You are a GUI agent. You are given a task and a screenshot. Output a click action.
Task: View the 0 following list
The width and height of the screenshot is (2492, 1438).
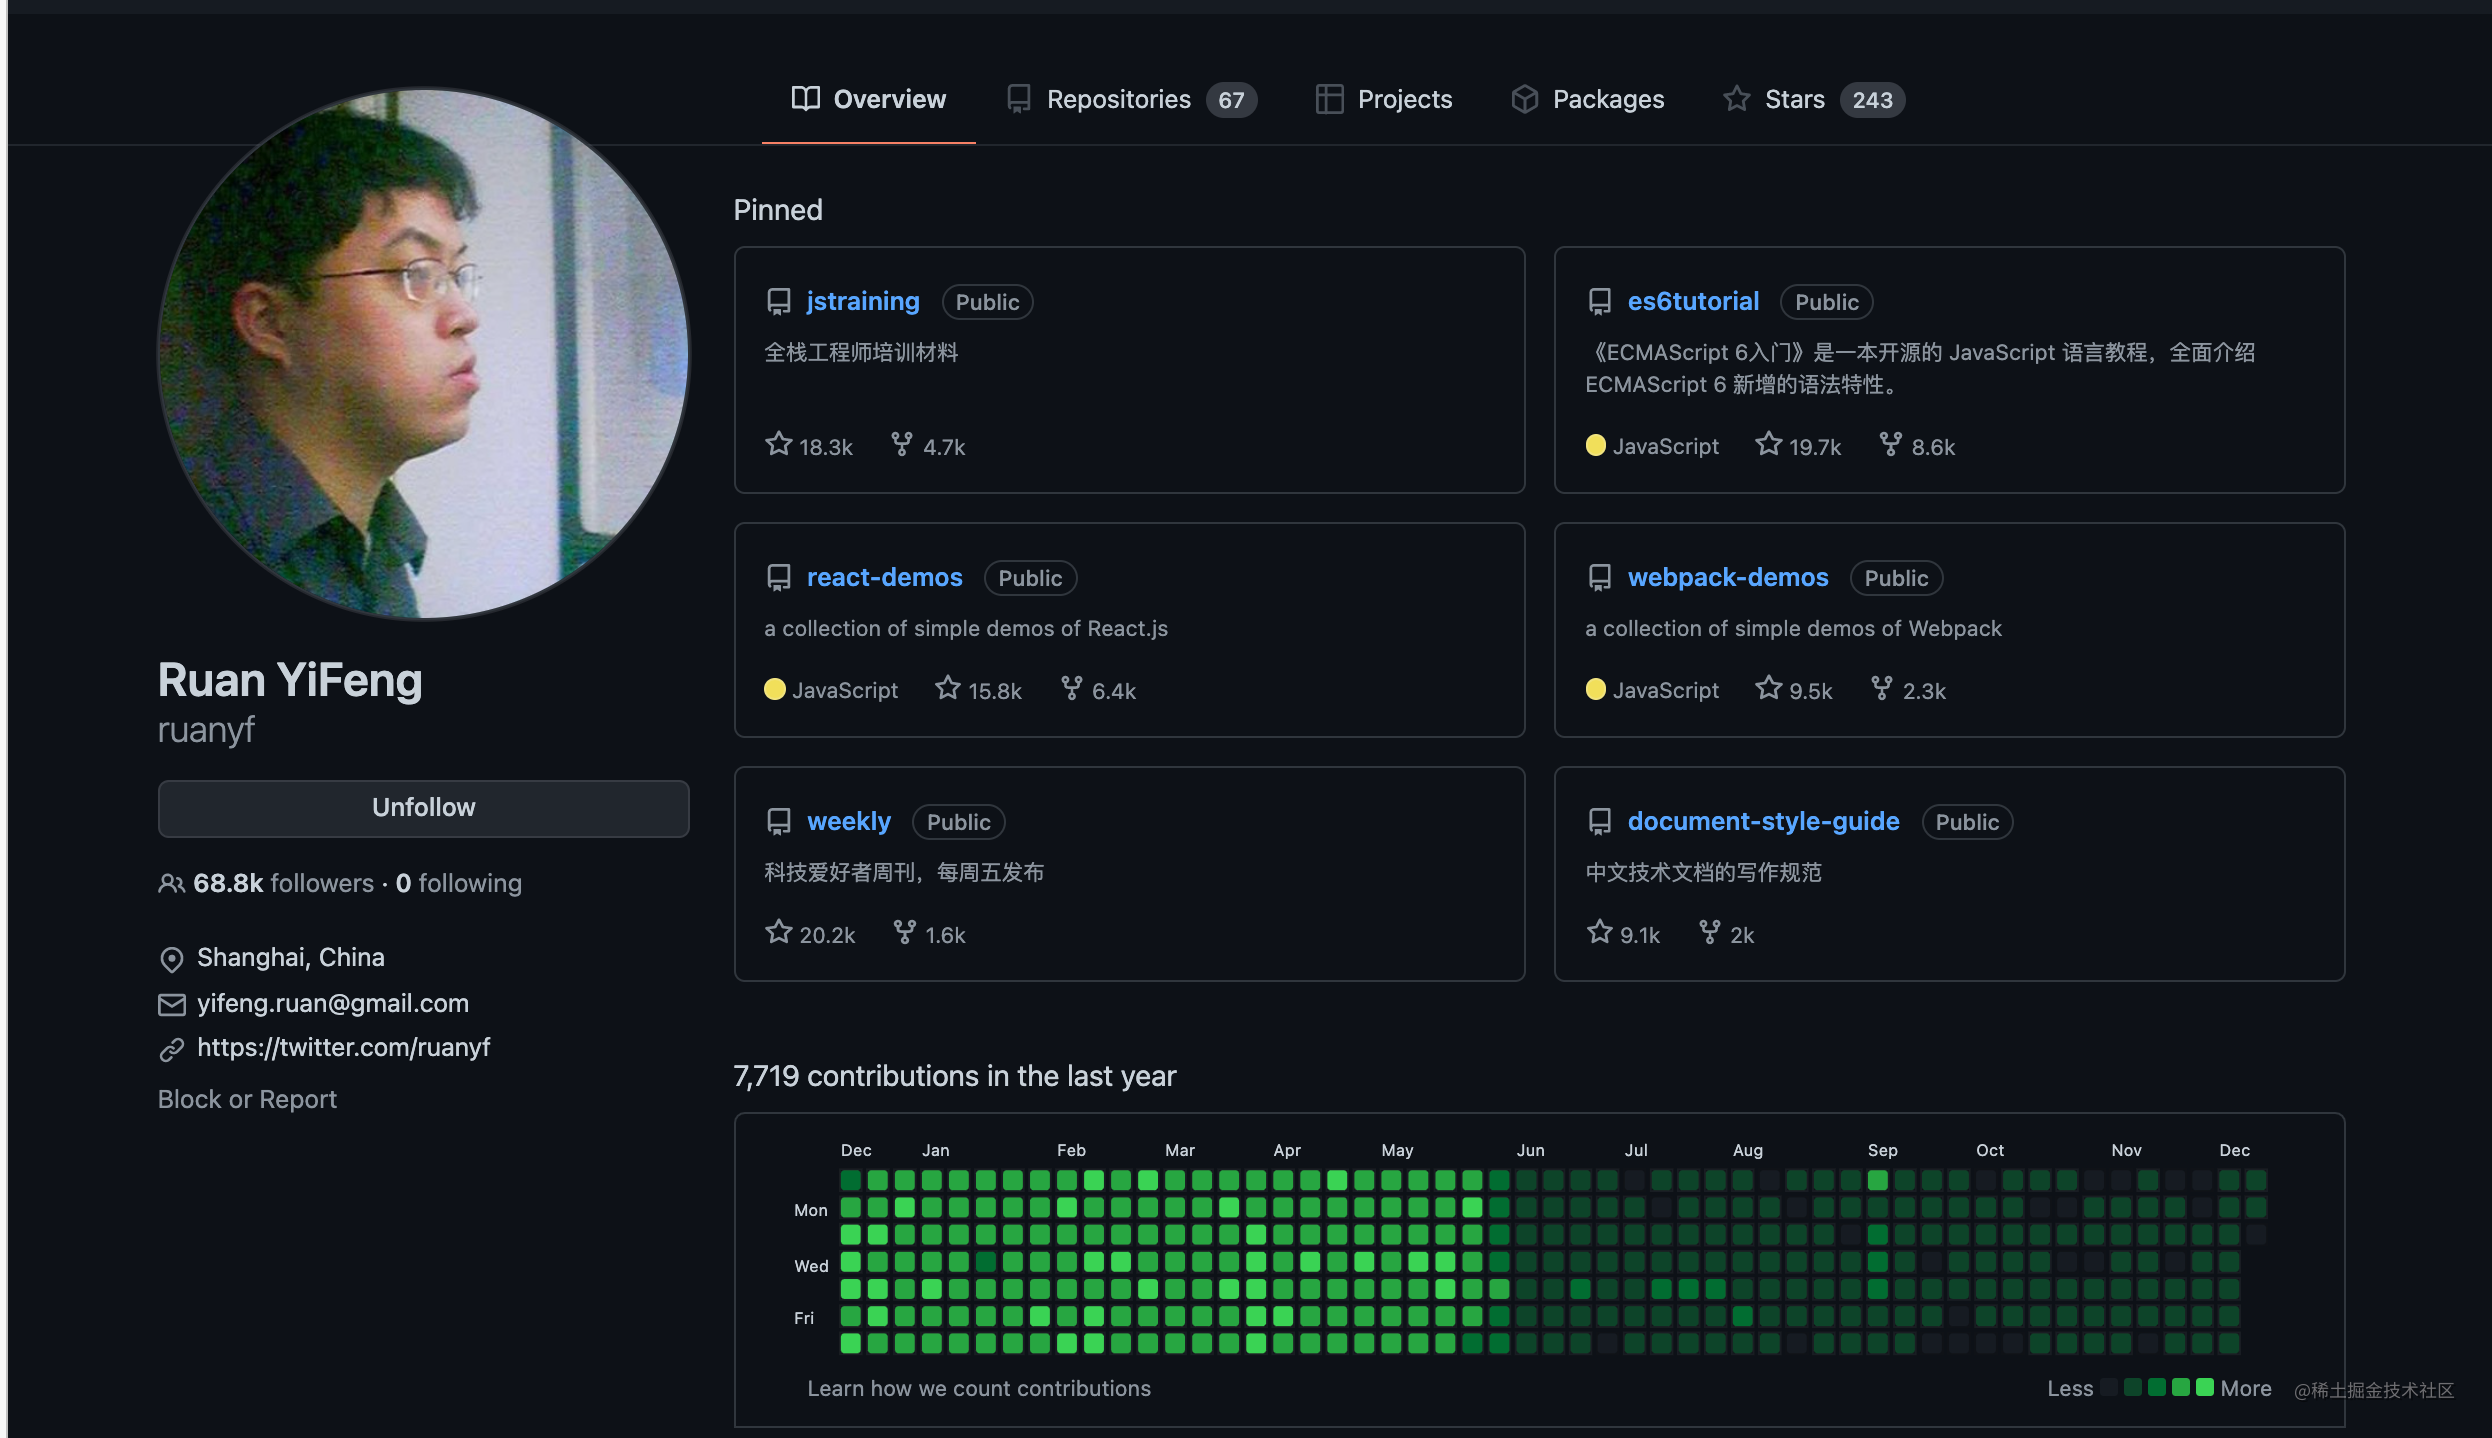pos(459,883)
